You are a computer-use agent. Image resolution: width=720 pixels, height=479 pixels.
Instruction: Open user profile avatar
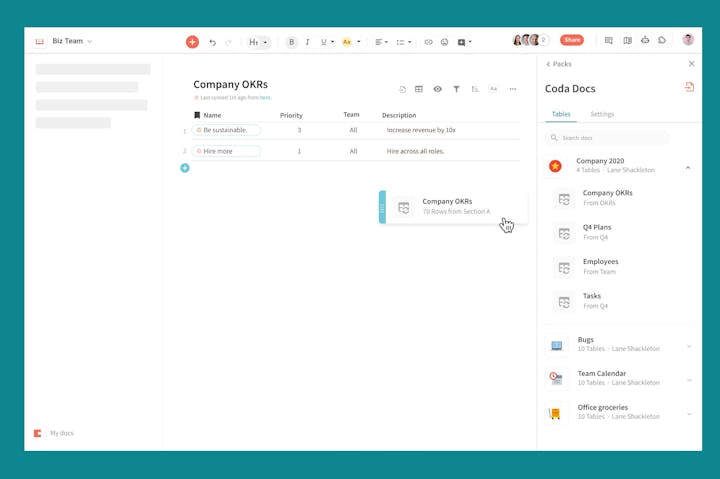(x=688, y=40)
